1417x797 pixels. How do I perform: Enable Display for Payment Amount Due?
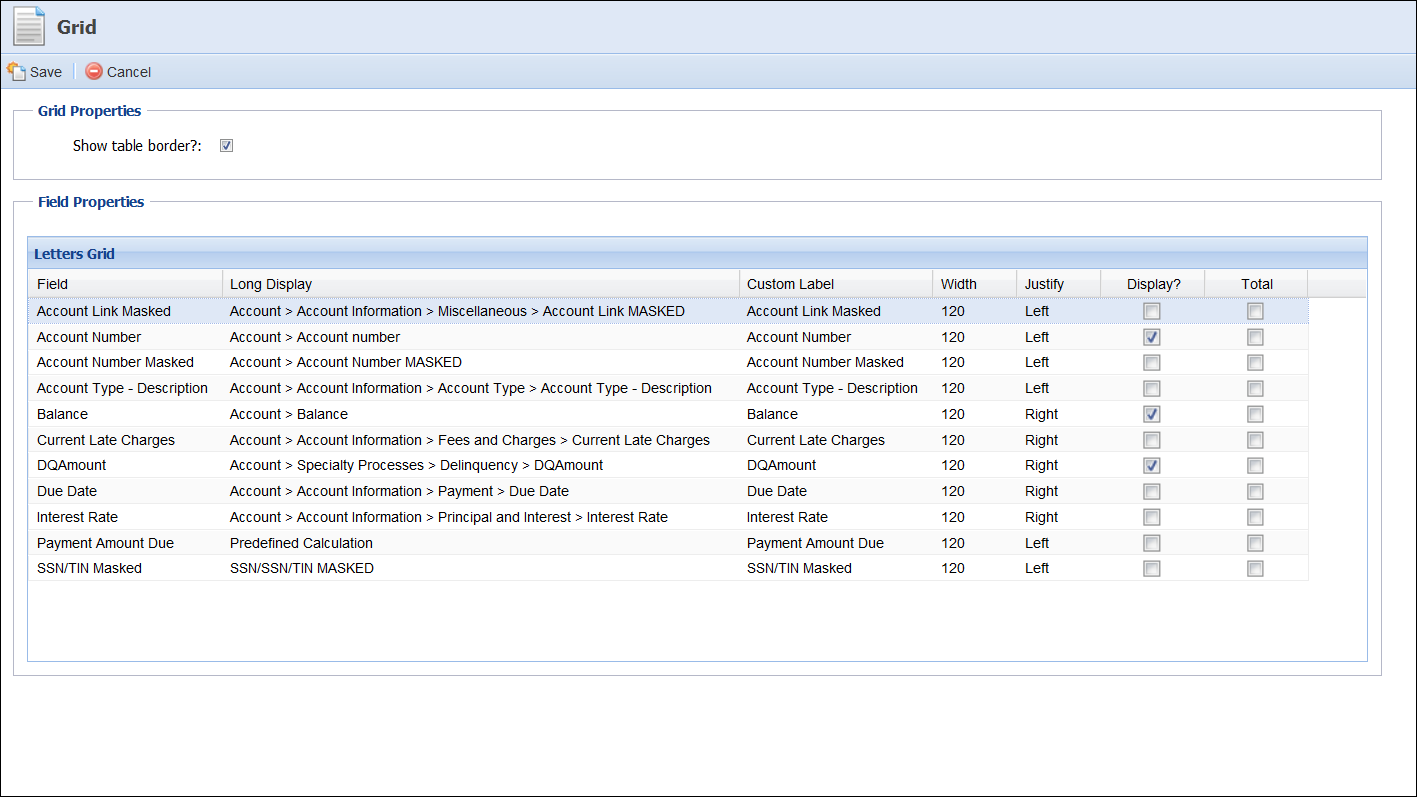coord(1152,543)
